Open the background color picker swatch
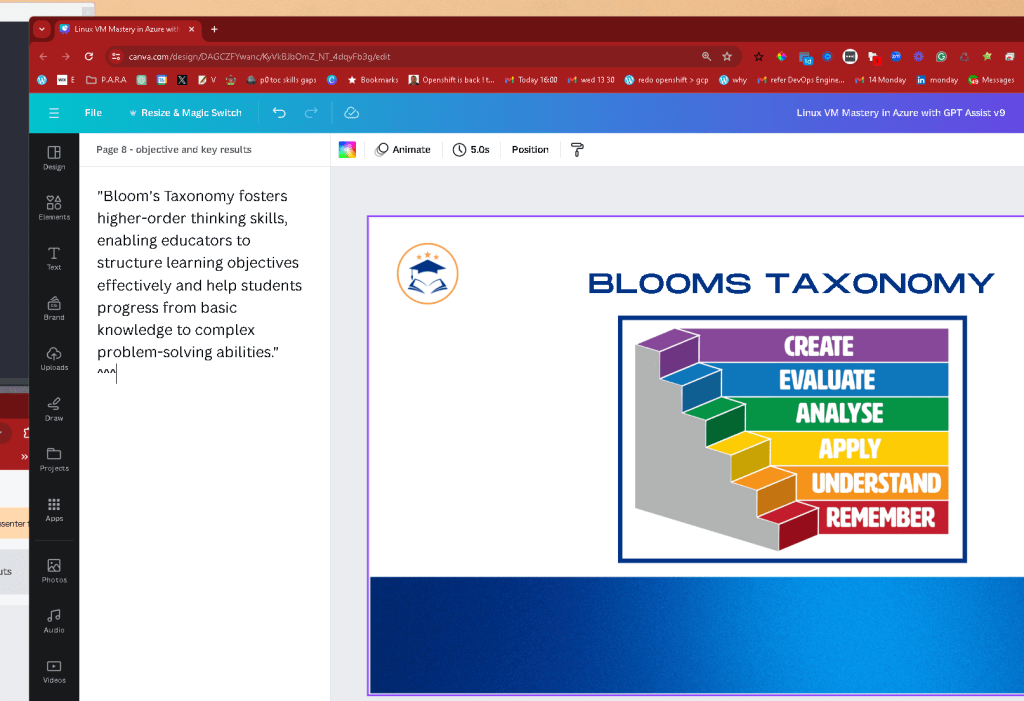Image resolution: width=1024 pixels, height=701 pixels. point(347,150)
